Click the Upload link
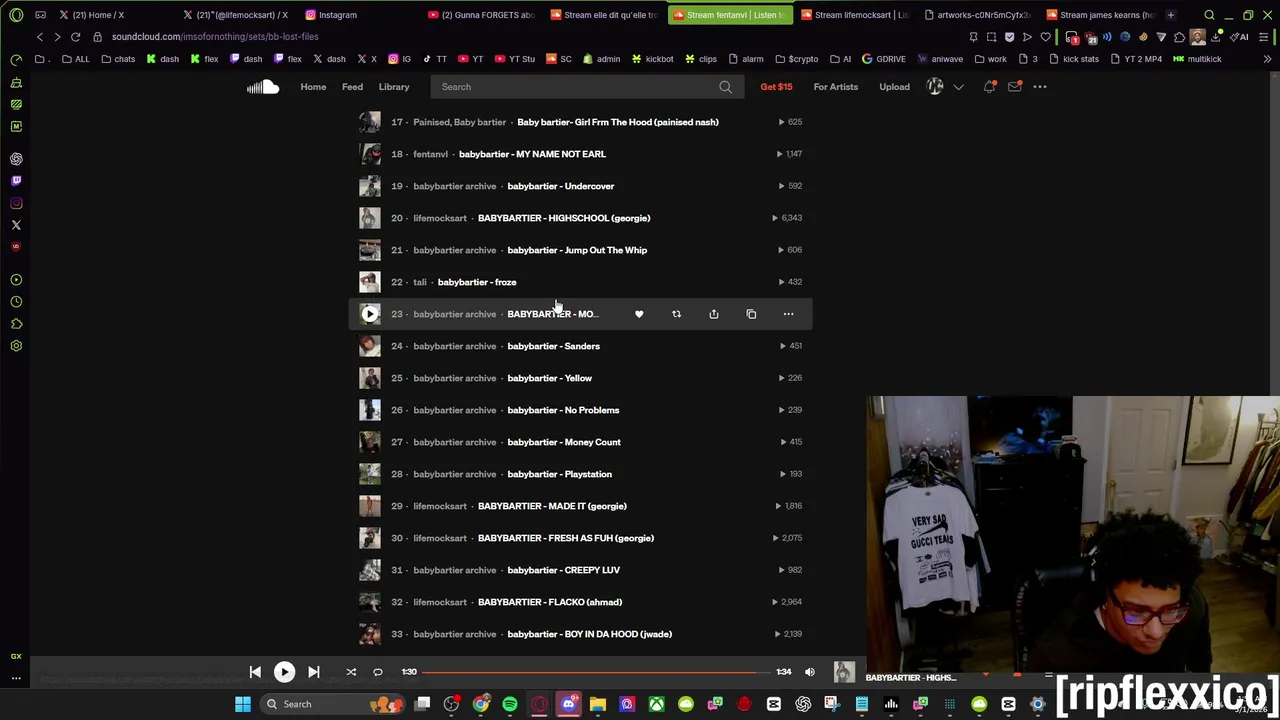Viewport: 1280px width, 720px height. 894,87
